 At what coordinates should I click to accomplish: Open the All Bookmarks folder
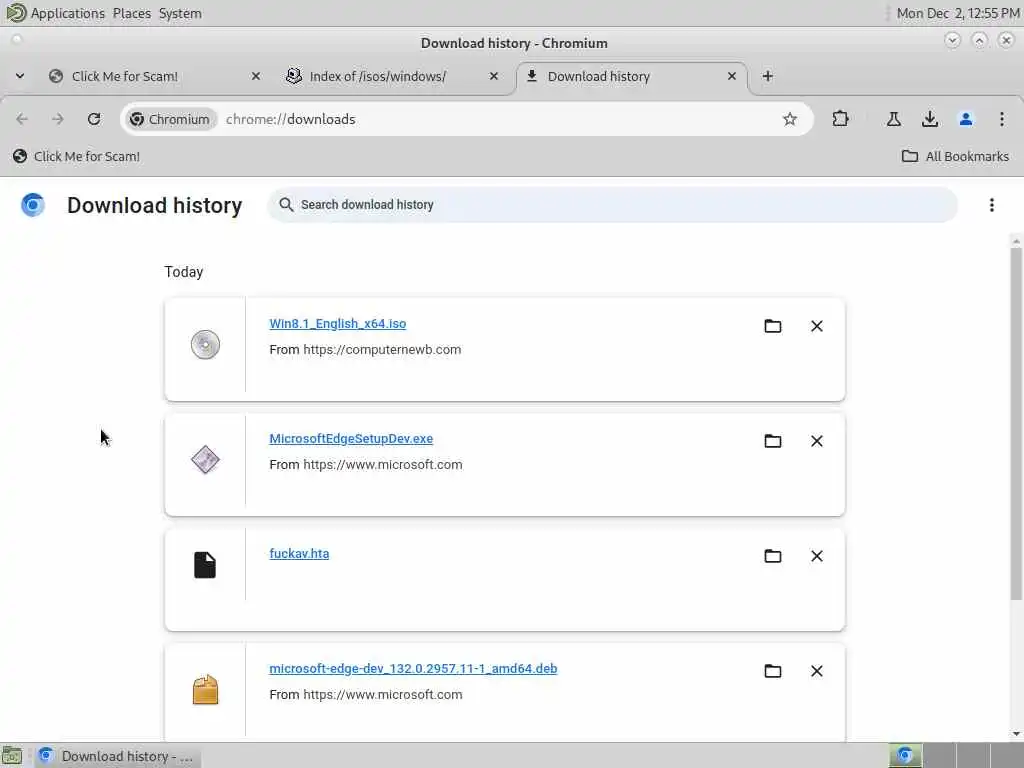(x=955, y=156)
